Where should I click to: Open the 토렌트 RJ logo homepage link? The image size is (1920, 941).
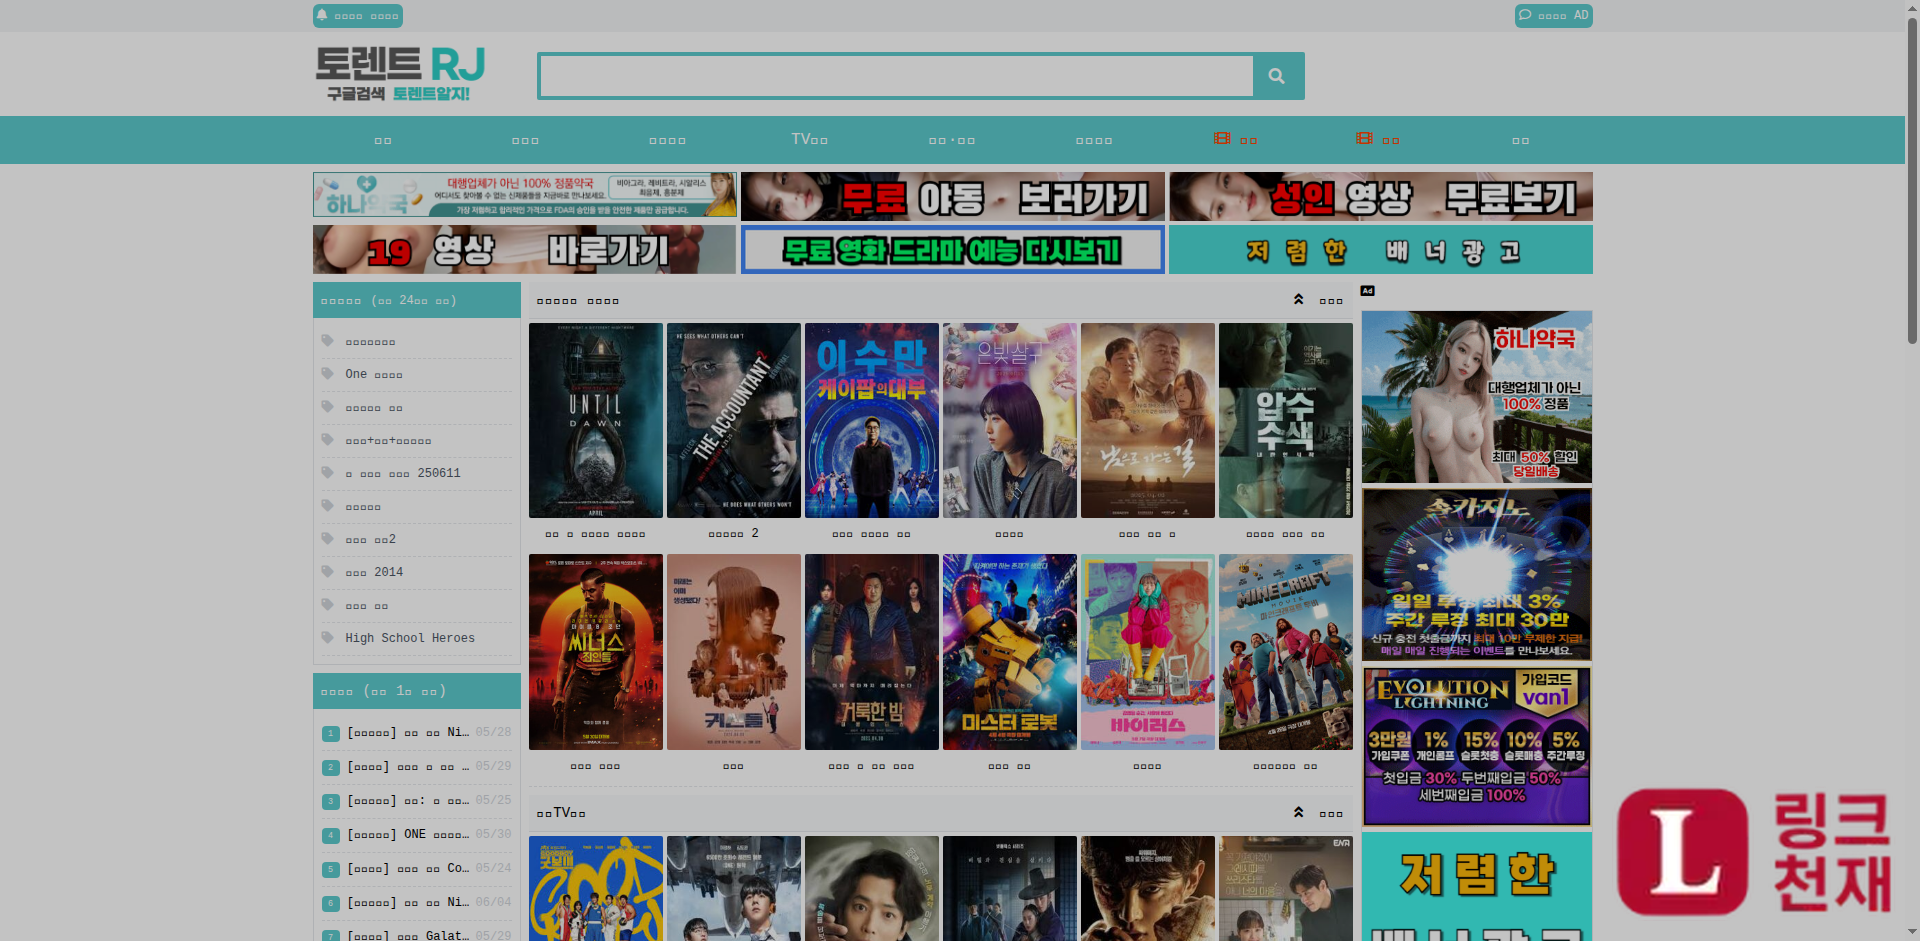(x=400, y=74)
